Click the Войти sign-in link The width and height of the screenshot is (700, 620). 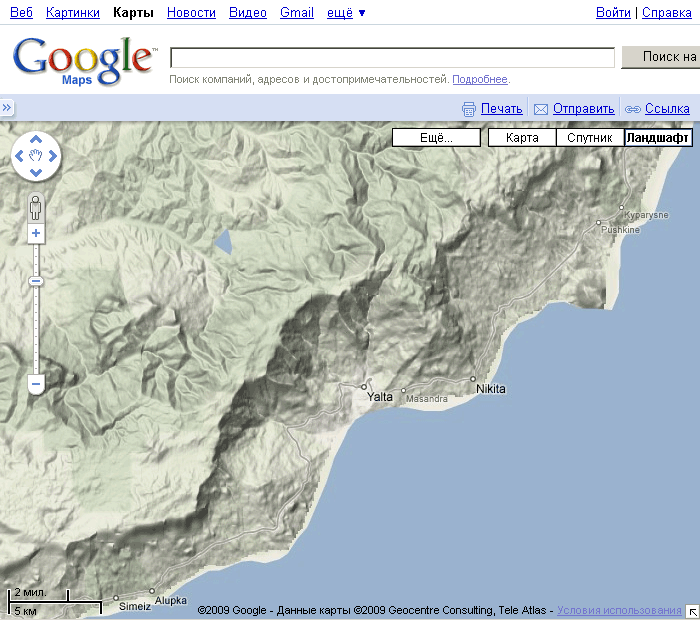[x=613, y=13]
